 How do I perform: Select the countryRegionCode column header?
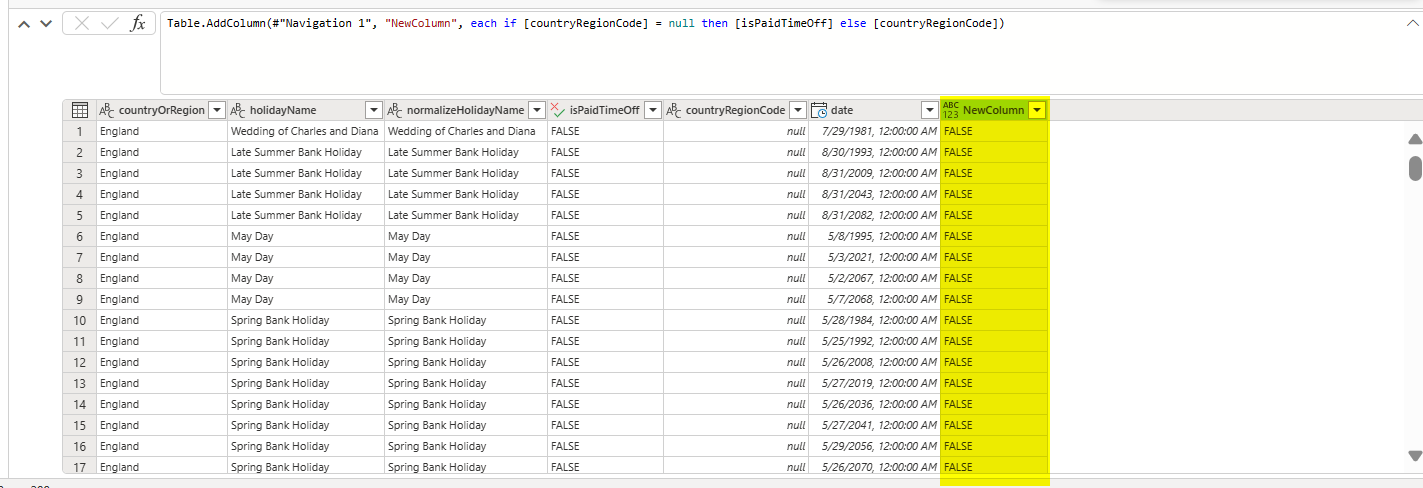pyautogui.click(x=735, y=110)
